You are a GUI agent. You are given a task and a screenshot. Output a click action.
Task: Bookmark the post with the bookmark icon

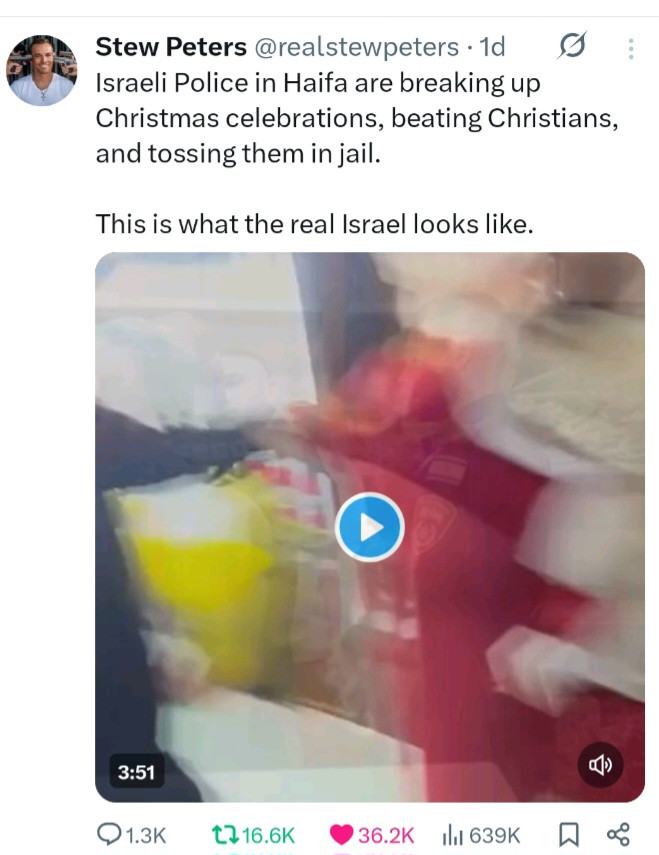569,835
